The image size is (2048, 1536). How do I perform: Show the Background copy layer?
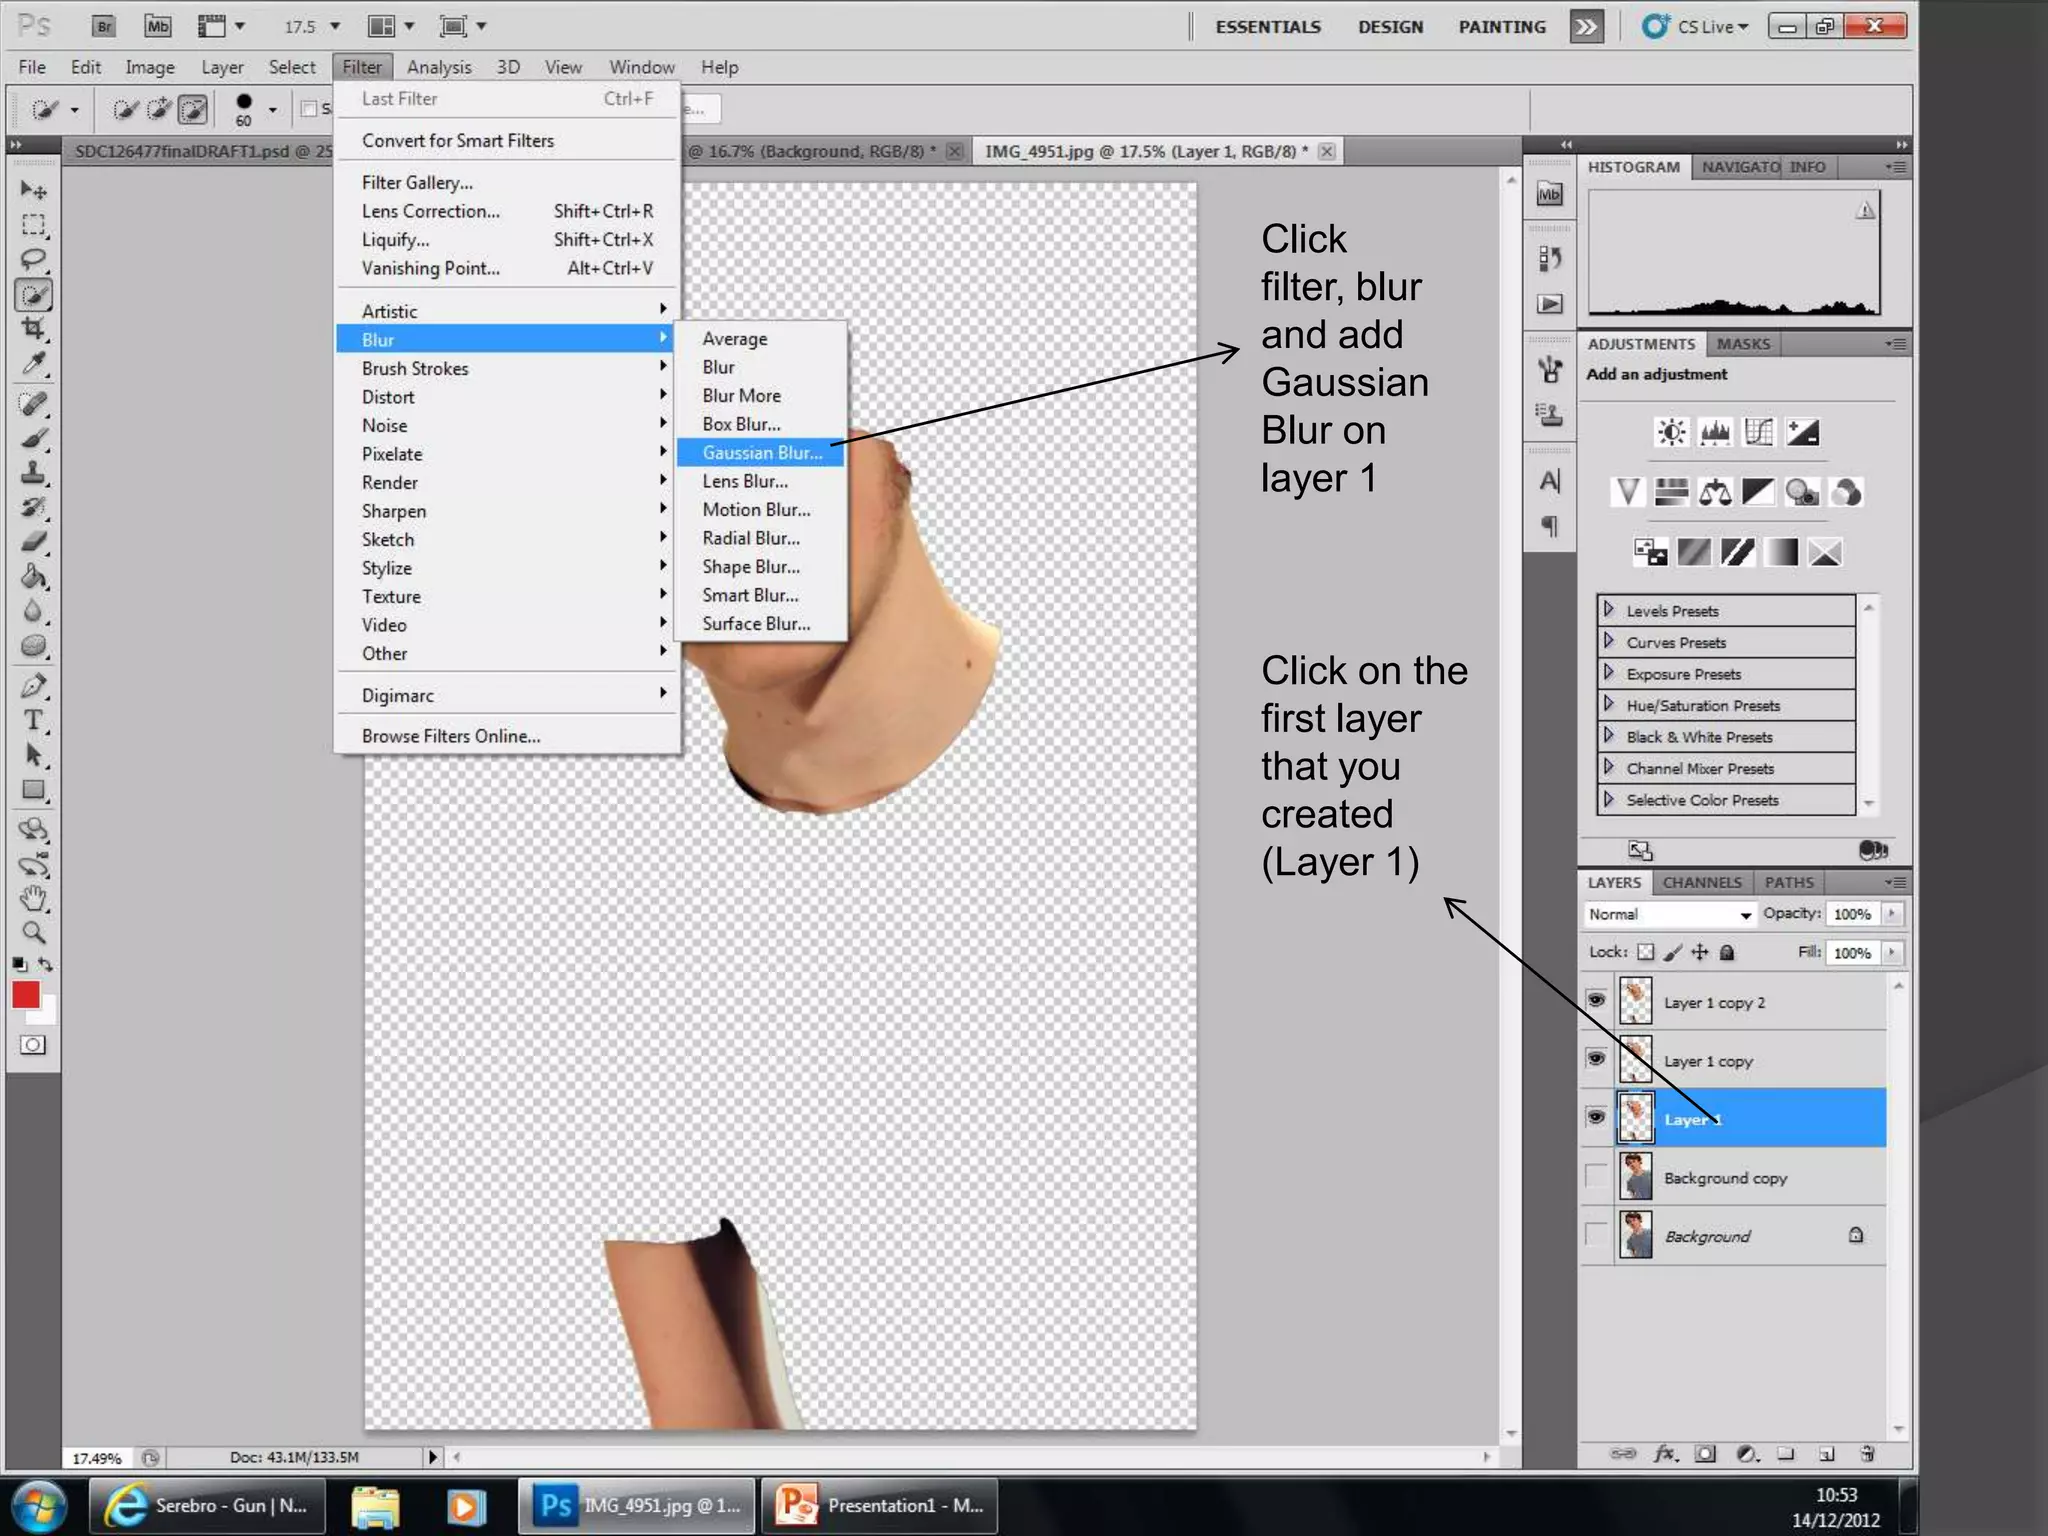click(x=1596, y=1176)
